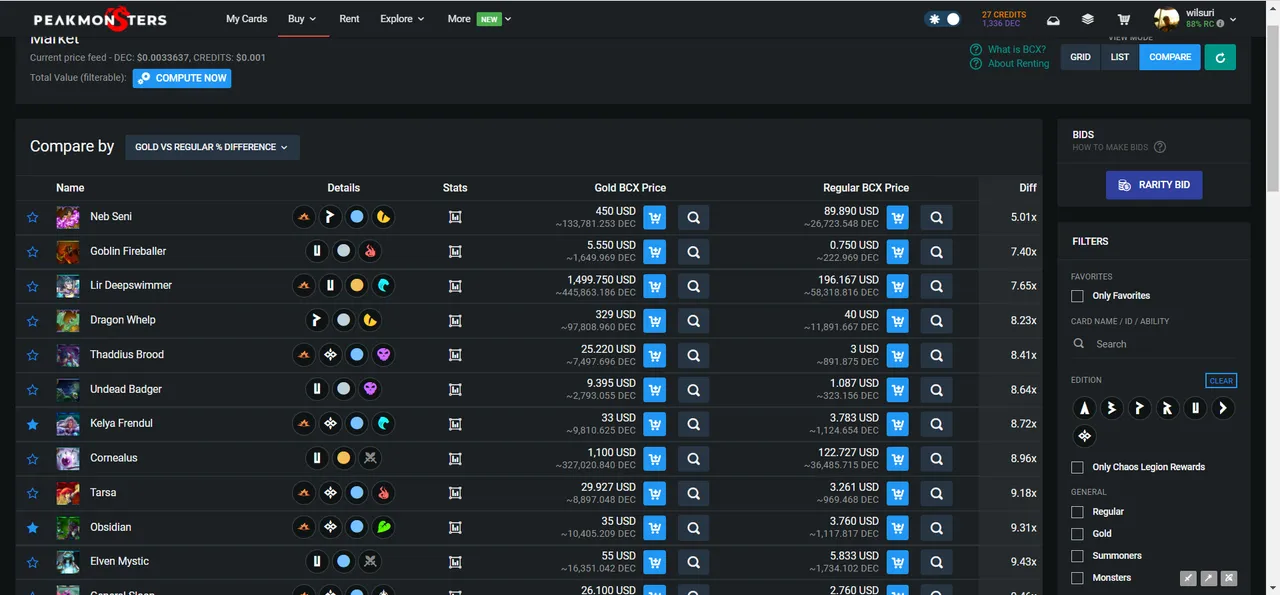Viewport: 1280px width, 595px height.
Task: Open My Cards in top navigation
Action: pos(246,19)
